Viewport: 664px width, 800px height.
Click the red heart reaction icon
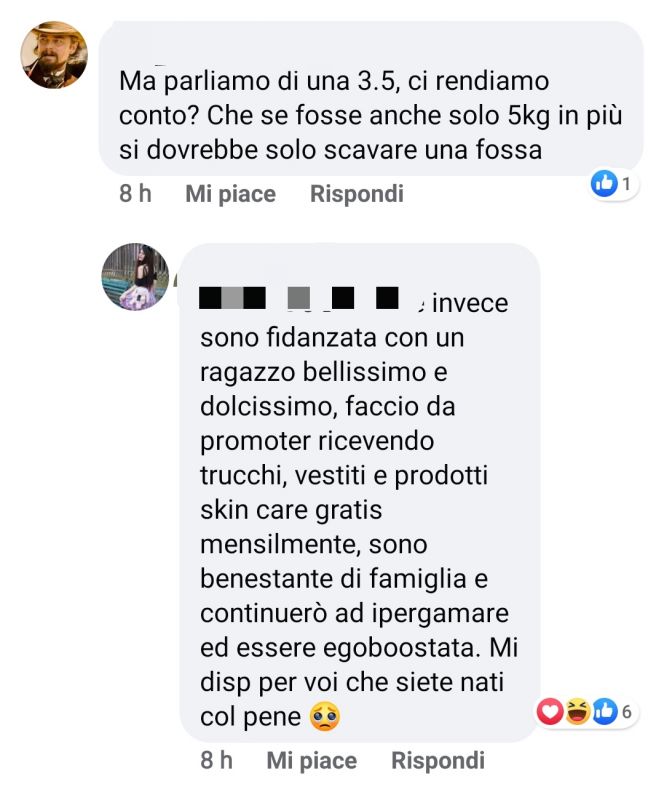549,711
